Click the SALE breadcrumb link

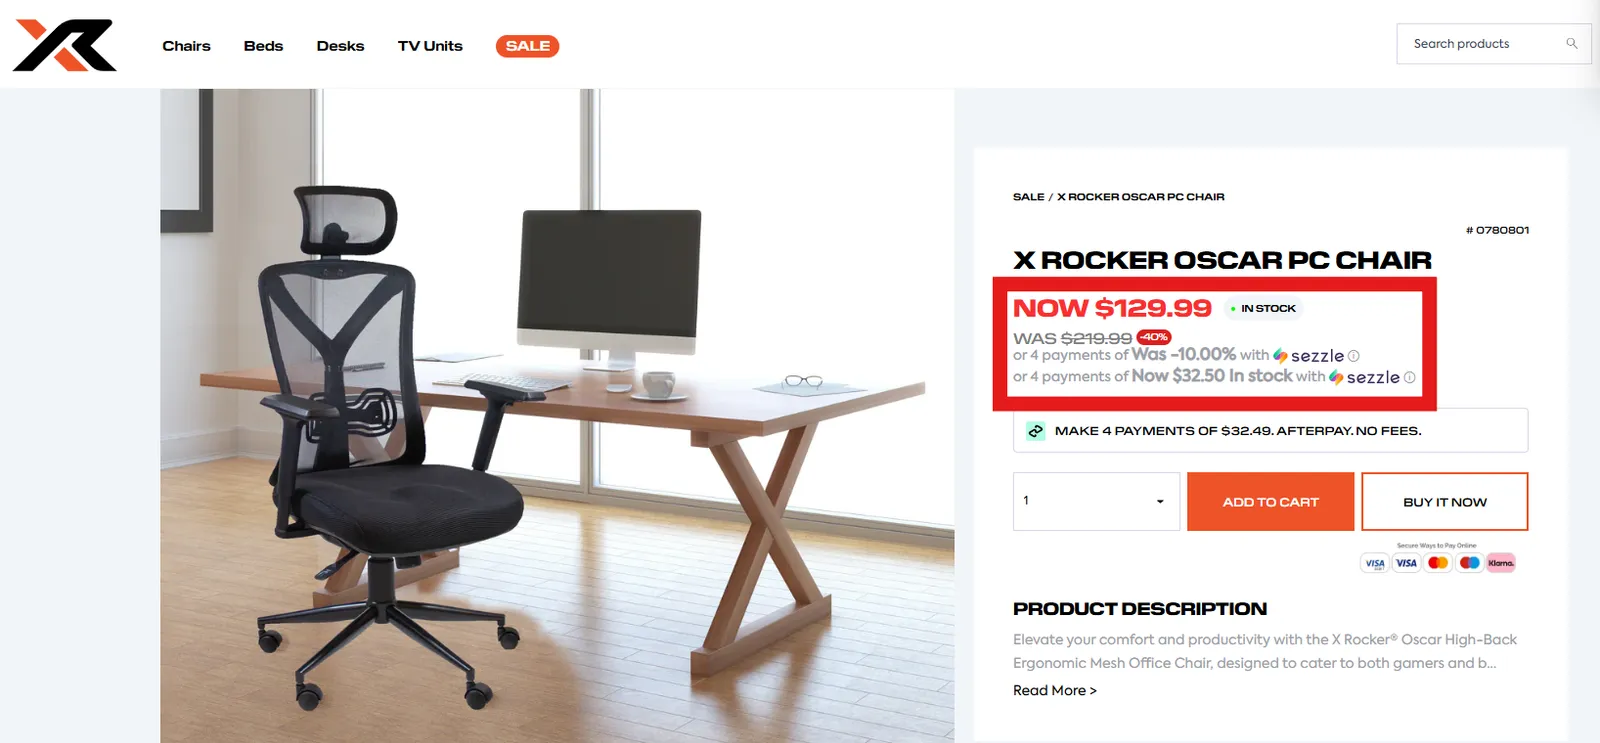point(1028,197)
